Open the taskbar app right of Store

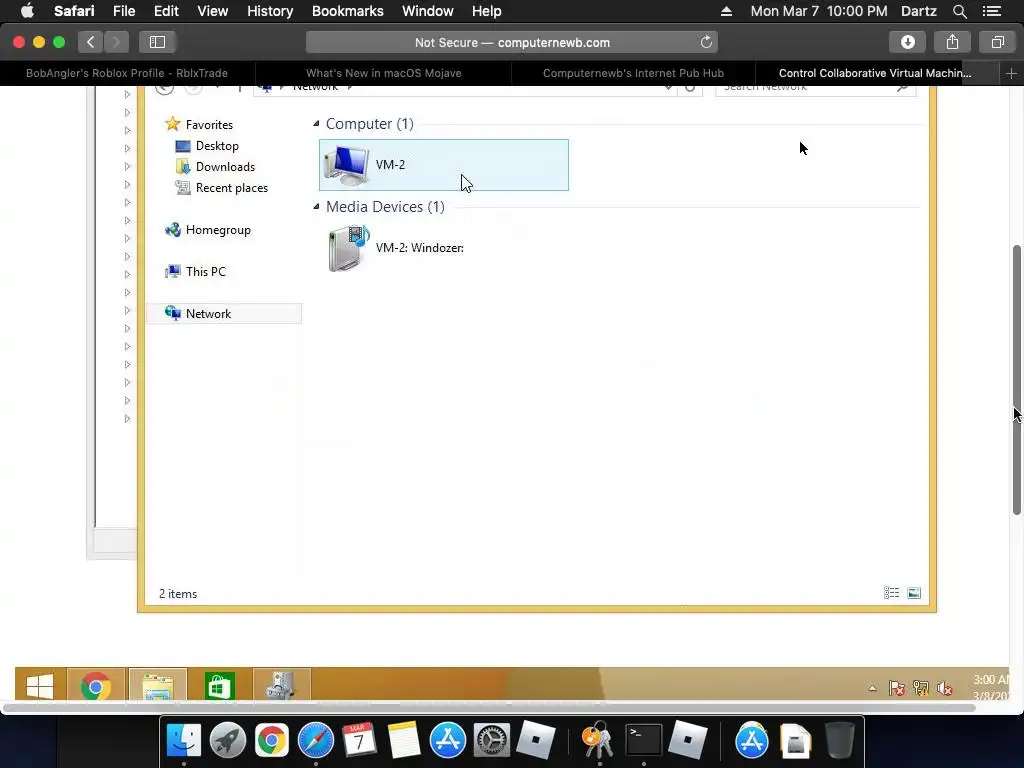click(281, 686)
